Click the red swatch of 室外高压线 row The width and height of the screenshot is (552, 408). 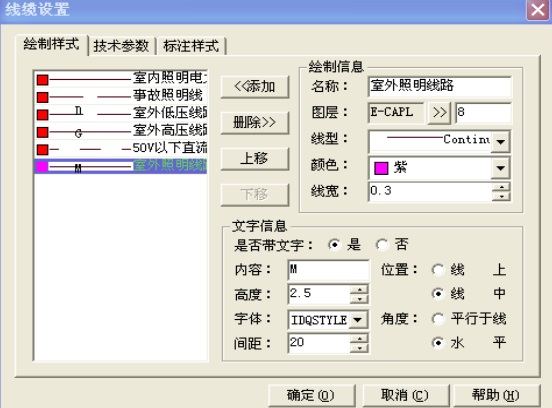click(x=43, y=132)
